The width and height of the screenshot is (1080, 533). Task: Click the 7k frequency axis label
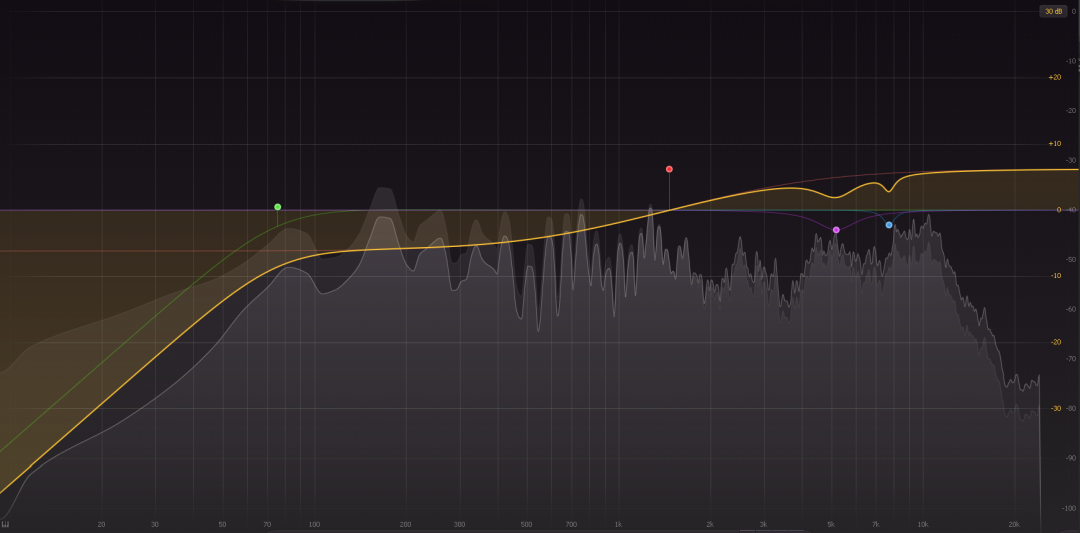point(875,525)
